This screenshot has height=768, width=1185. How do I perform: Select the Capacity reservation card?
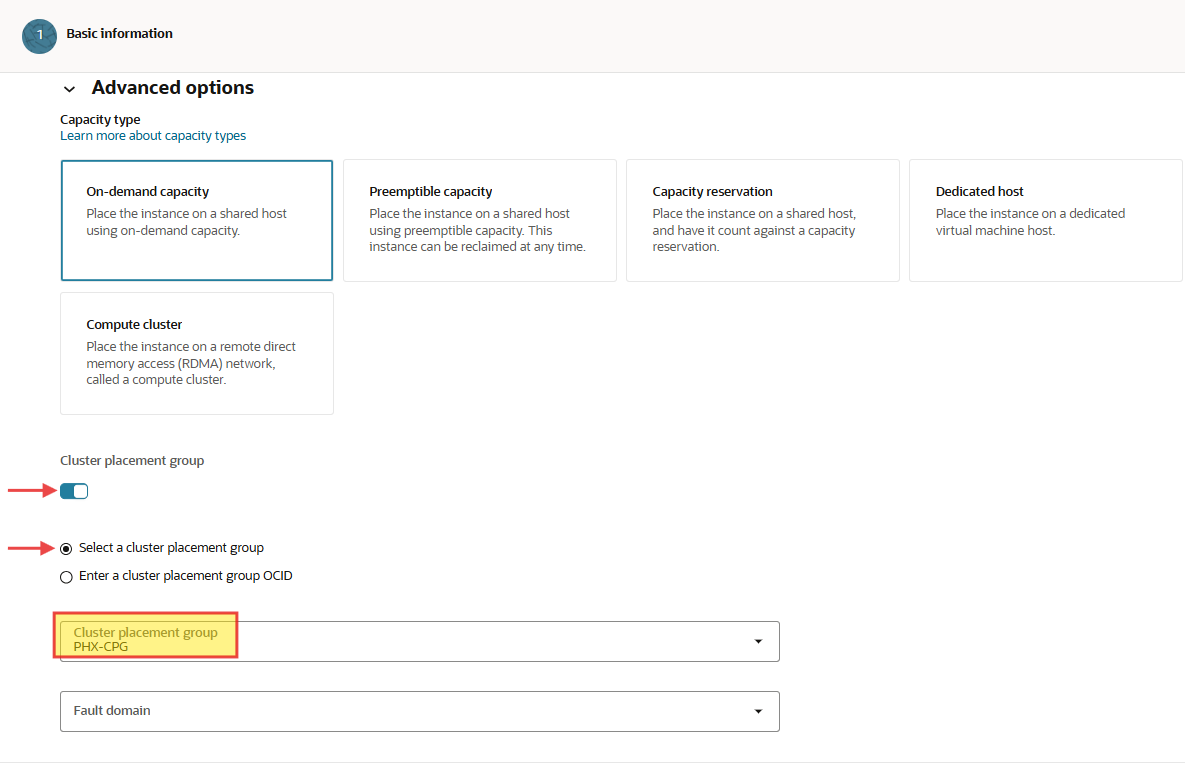pyautogui.click(x=763, y=221)
